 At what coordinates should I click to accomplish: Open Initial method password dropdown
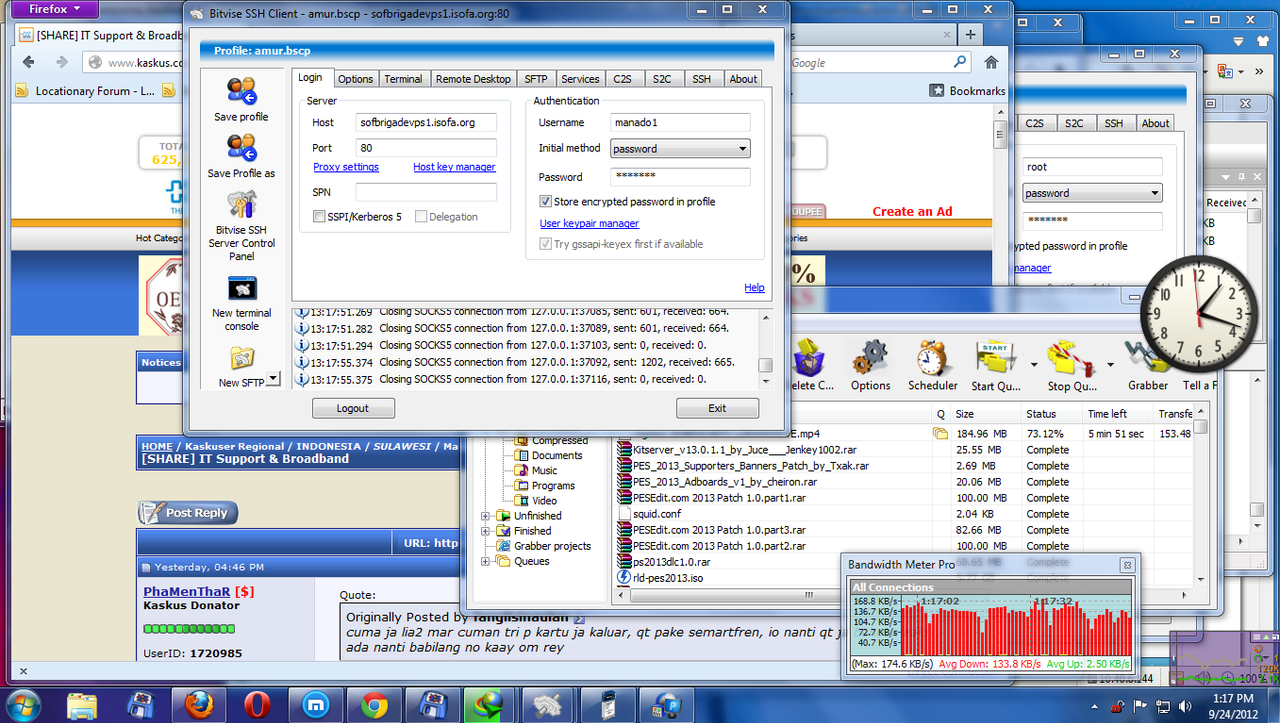742,148
